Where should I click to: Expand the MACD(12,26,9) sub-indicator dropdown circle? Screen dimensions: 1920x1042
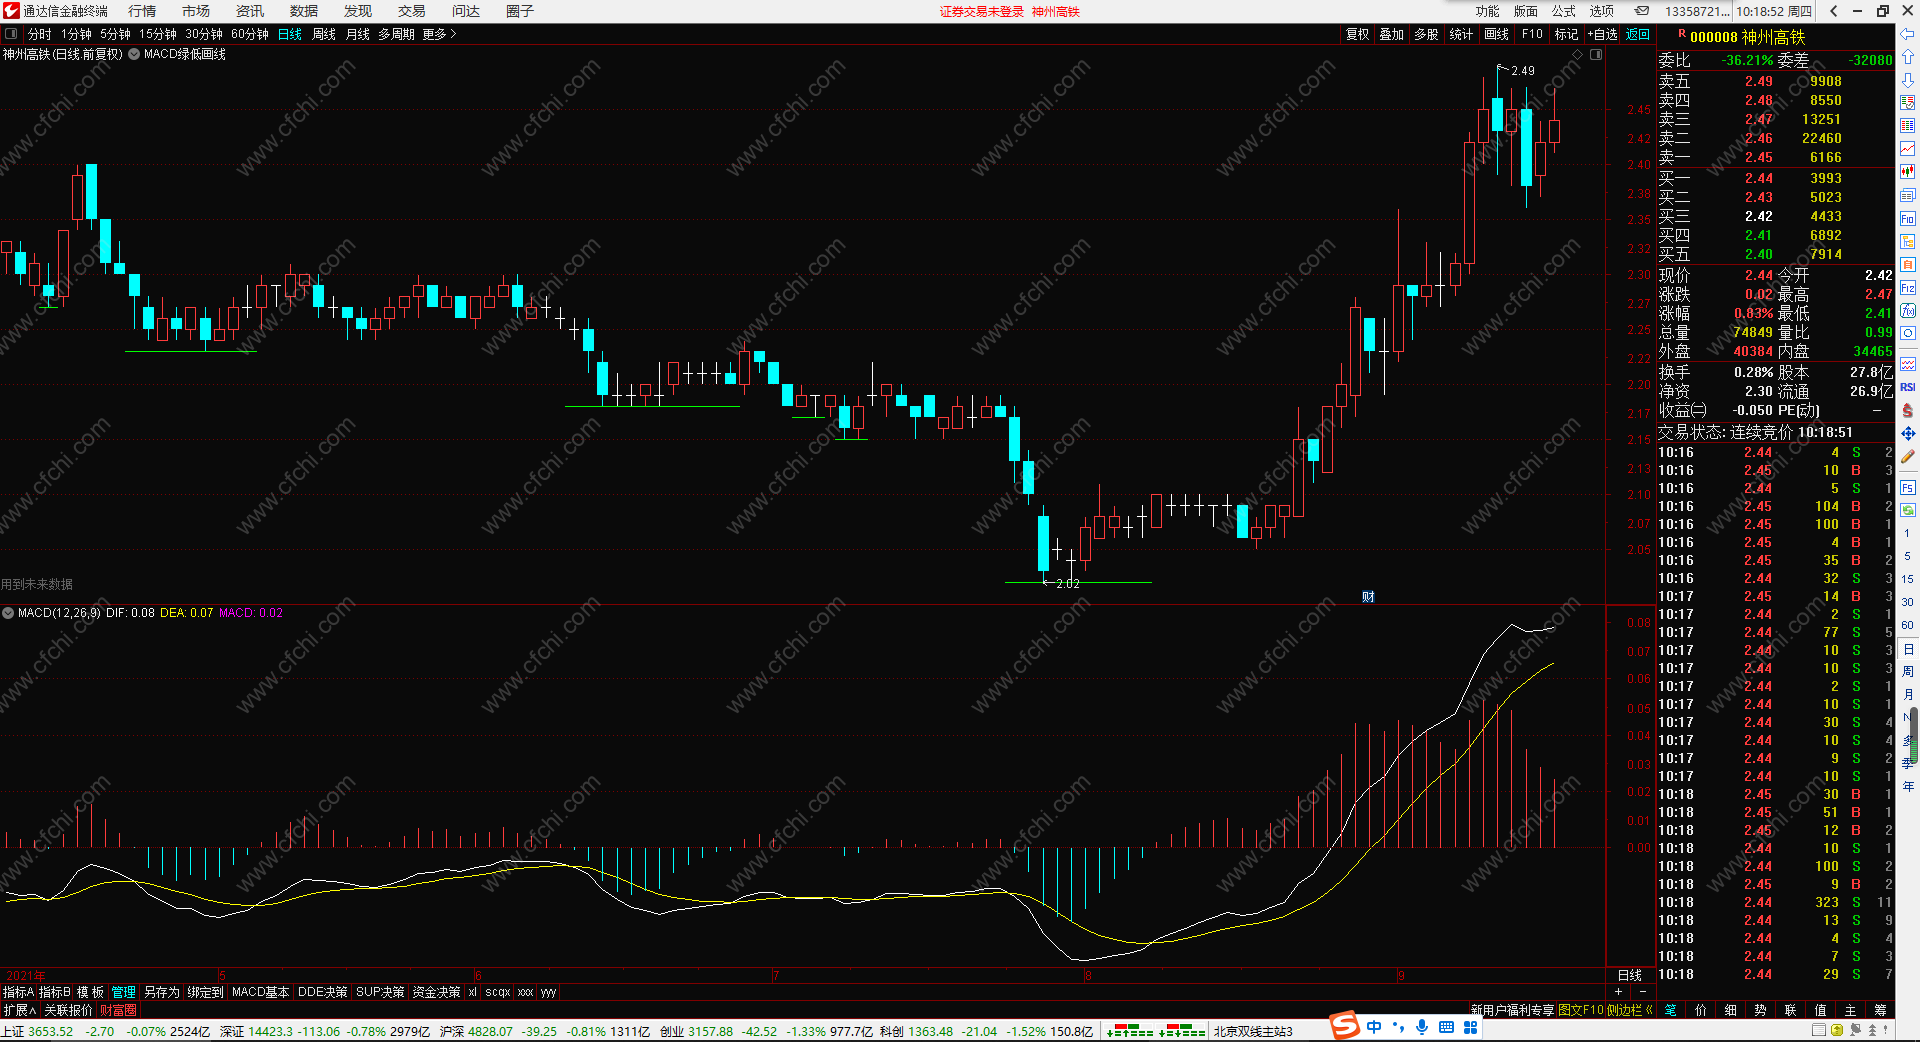8,613
